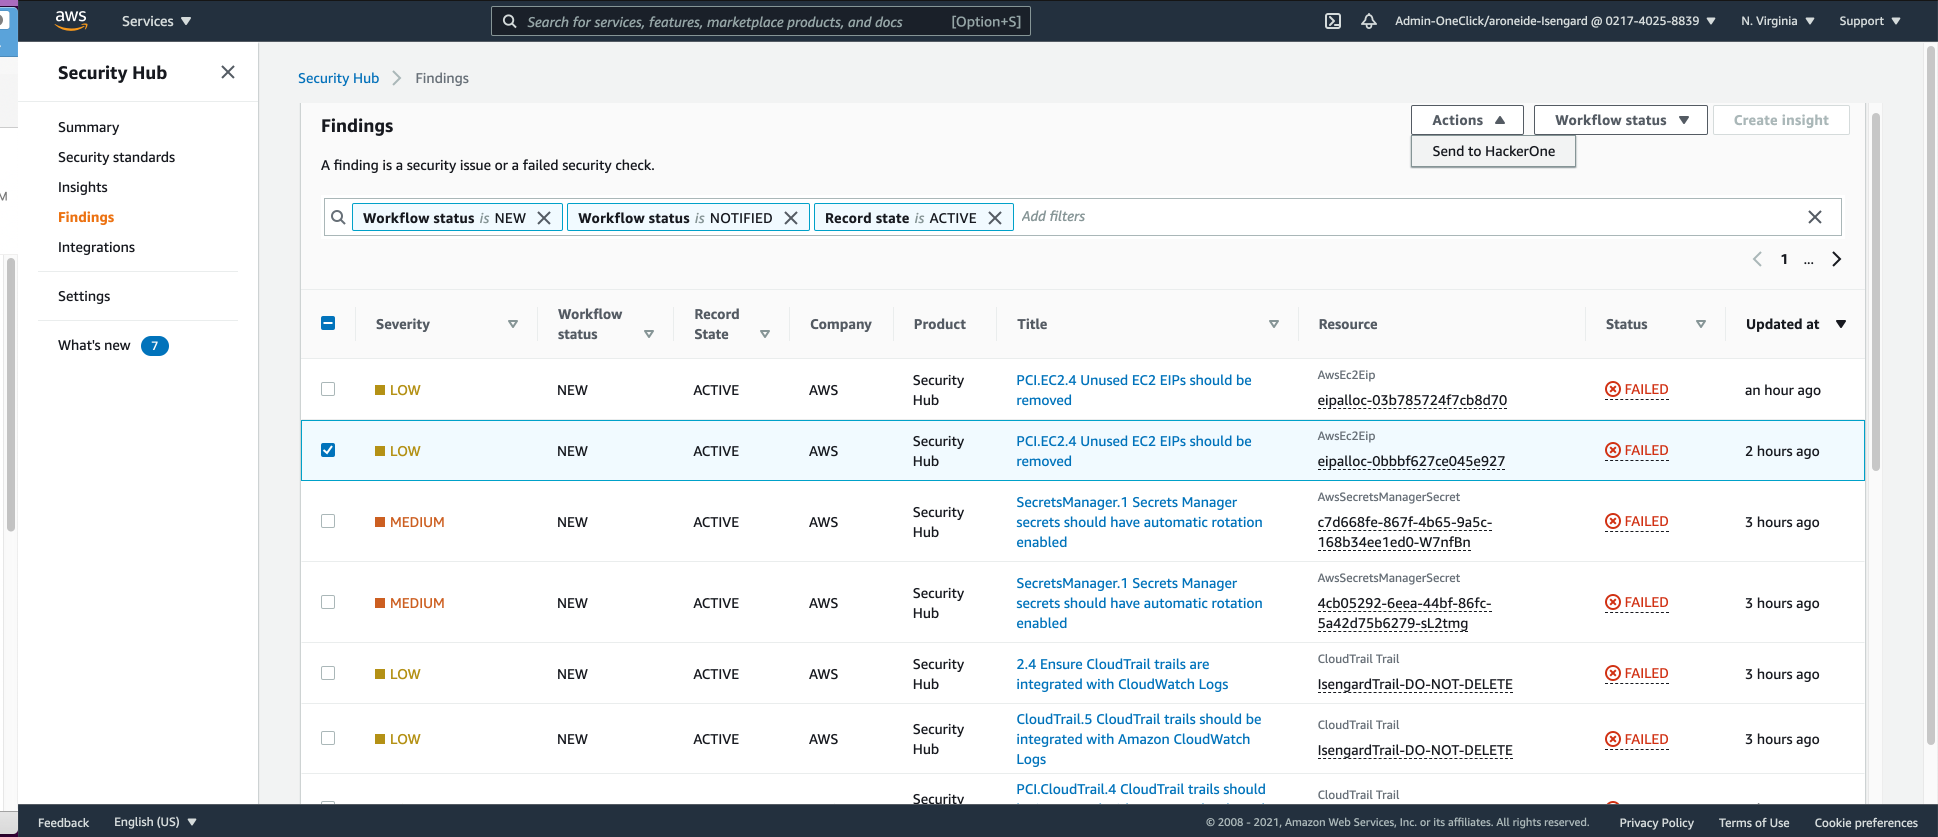Click the Security Hub breadcrumb link
This screenshot has height=837, width=1938.
tap(338, 78)
